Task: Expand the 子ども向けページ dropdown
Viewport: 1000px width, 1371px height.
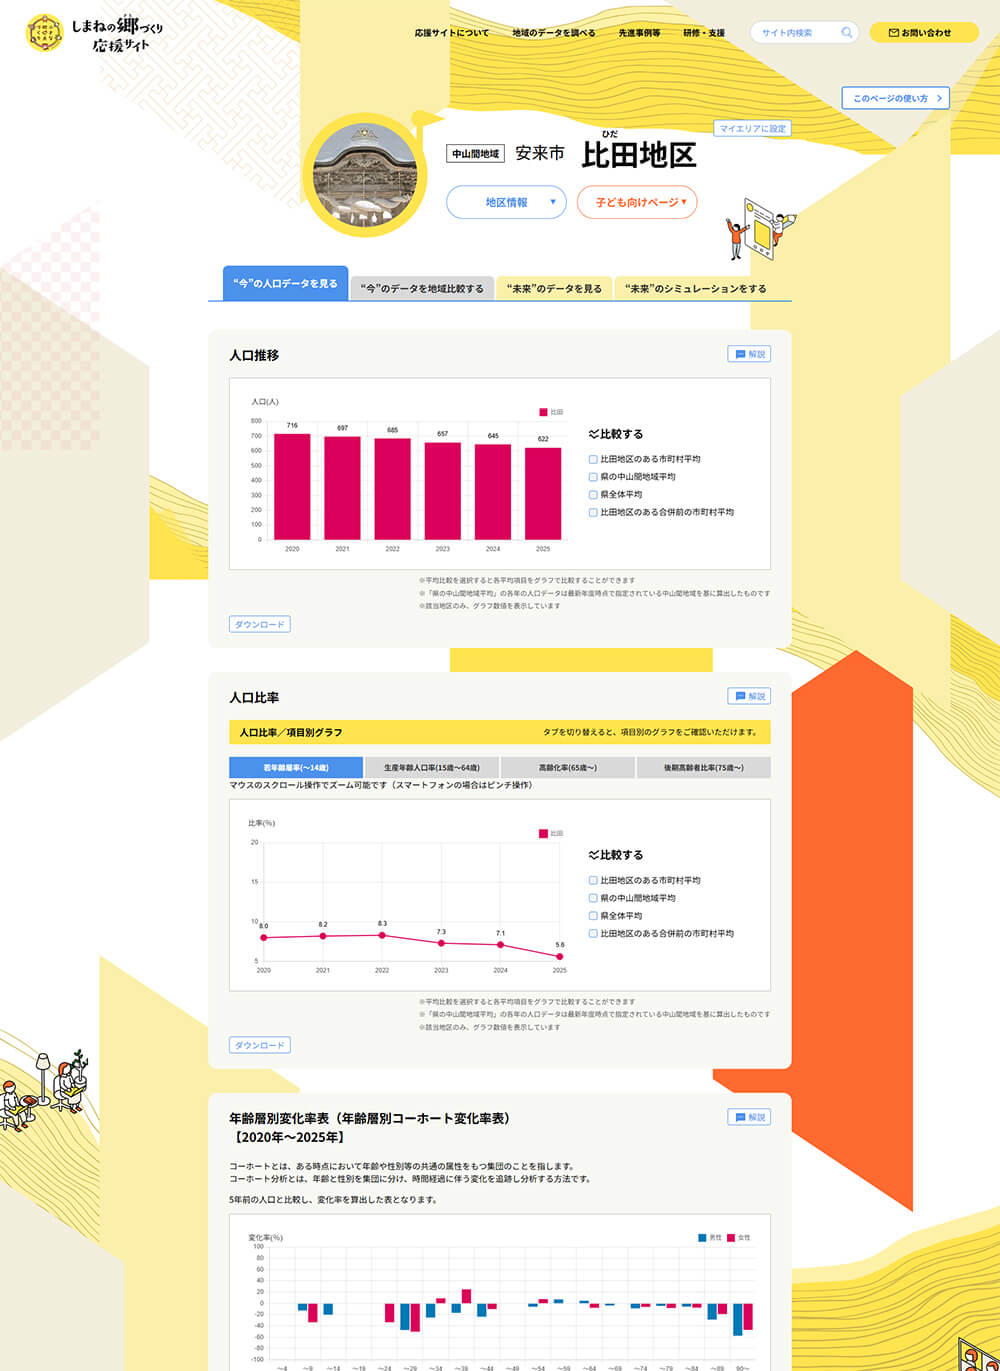Action: [x=637, y=202]
